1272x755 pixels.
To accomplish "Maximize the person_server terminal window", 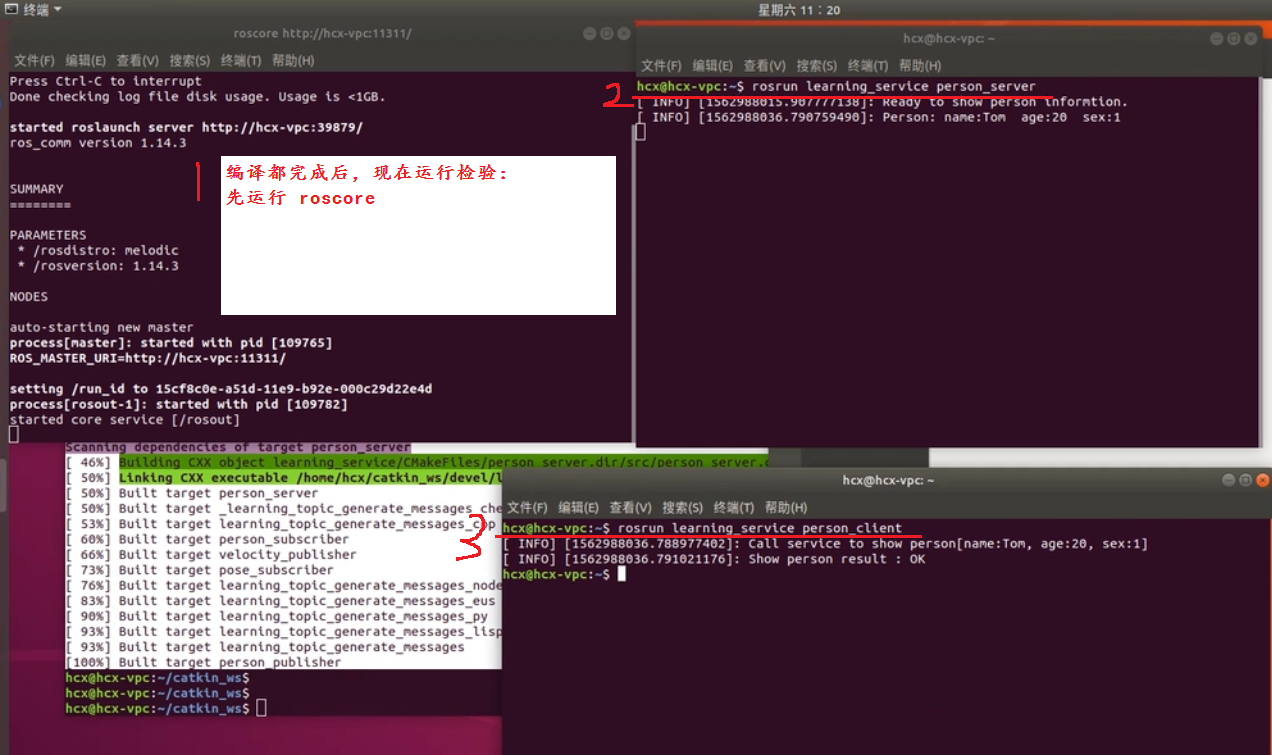I will click(1233, 39).
